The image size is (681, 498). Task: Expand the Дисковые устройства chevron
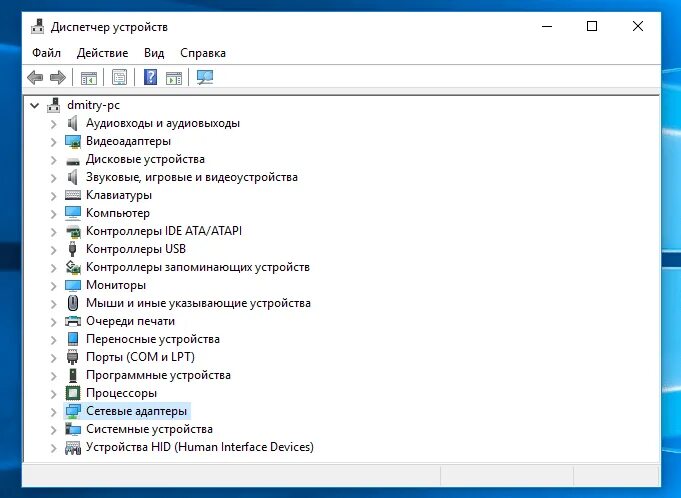53,160
